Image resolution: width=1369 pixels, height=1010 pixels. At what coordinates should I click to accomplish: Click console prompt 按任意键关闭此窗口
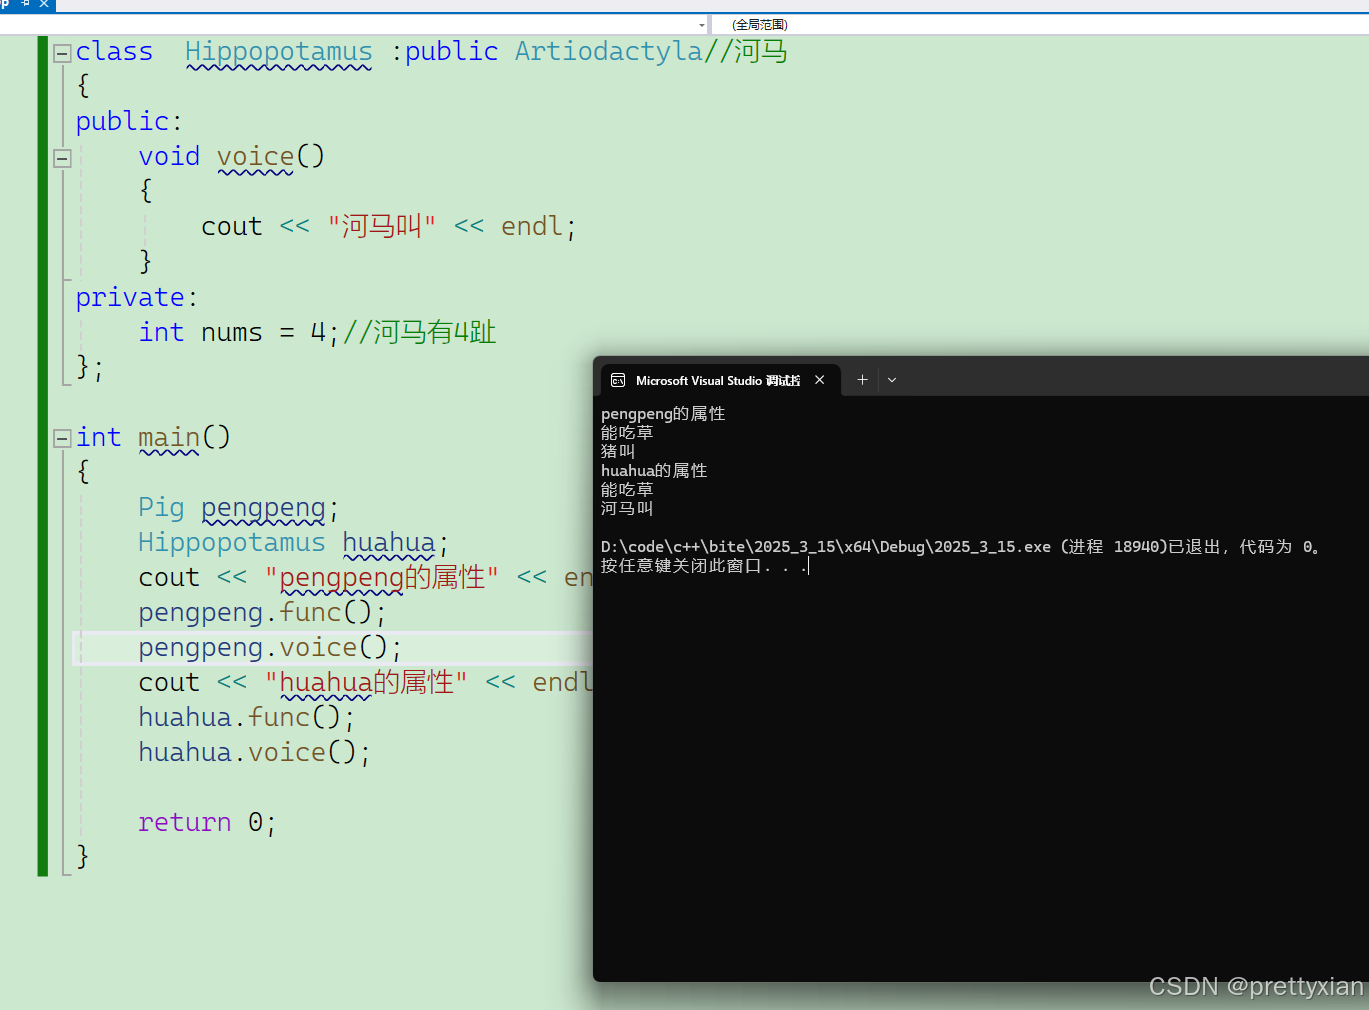click(x=702, y=565)
